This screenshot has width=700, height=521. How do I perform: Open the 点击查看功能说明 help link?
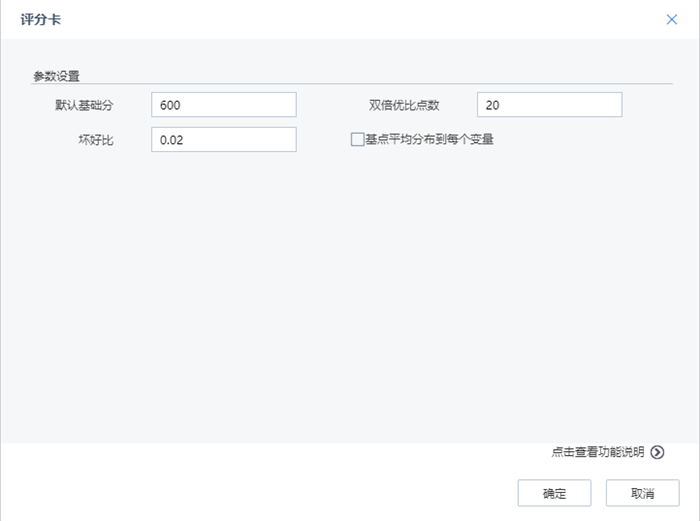click(597, 452)
